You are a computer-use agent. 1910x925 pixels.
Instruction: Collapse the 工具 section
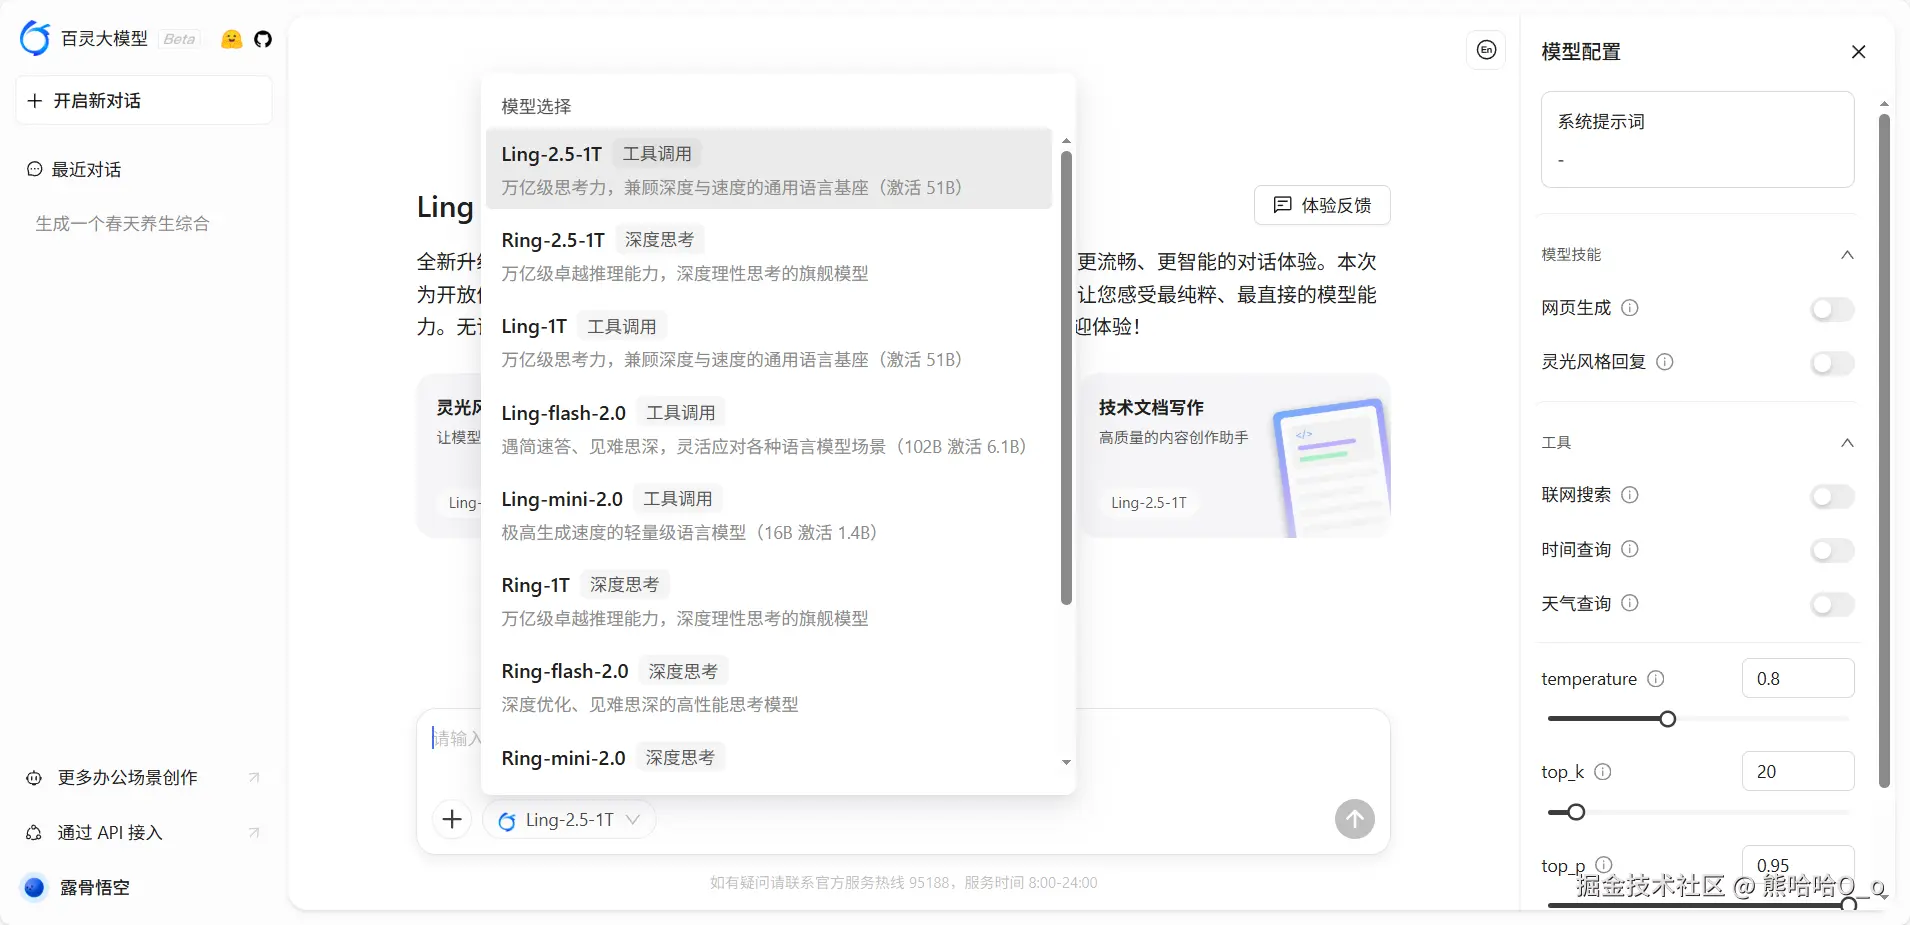point(1847,443)
